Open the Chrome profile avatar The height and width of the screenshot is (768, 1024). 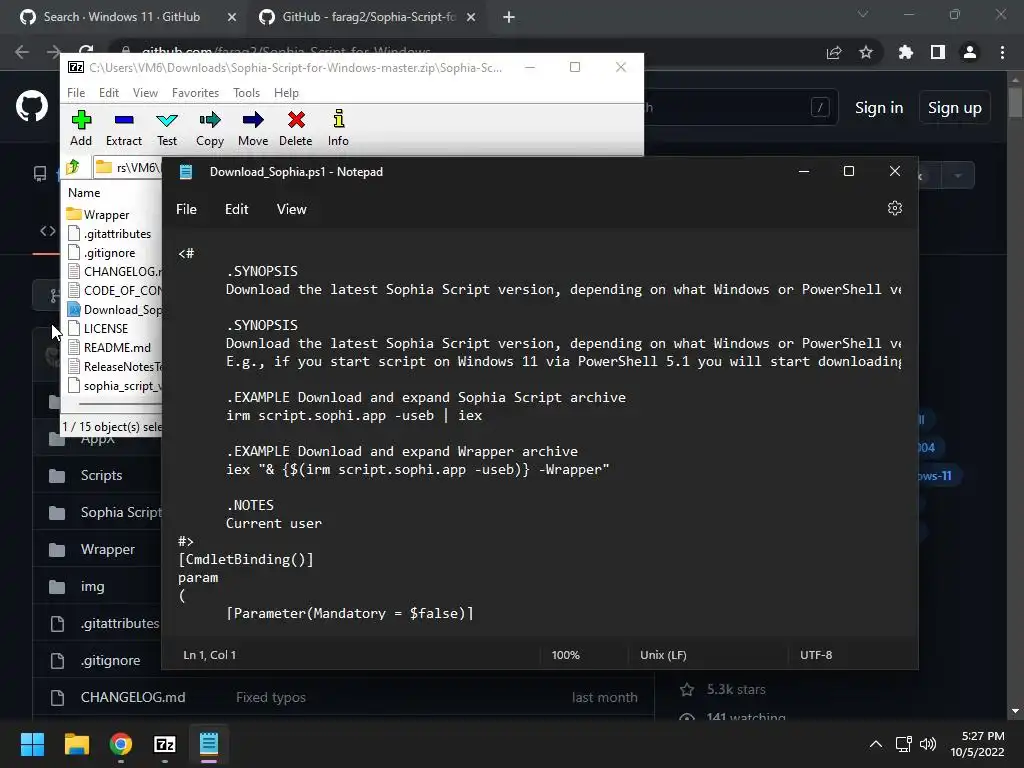(x=970, y=52)
